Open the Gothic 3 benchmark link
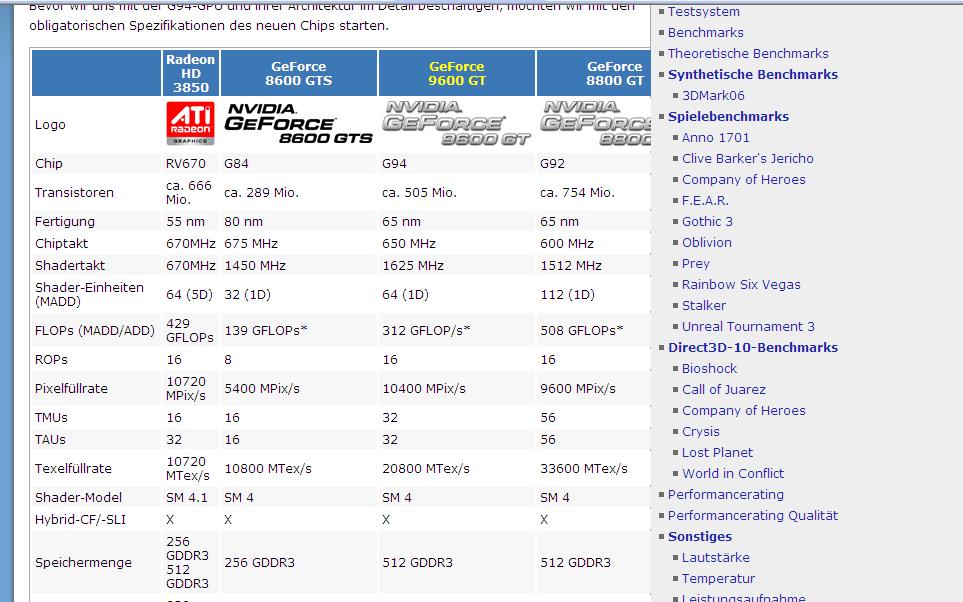The height and width of the screenshot is (602, 963). [x=707, y=221]
